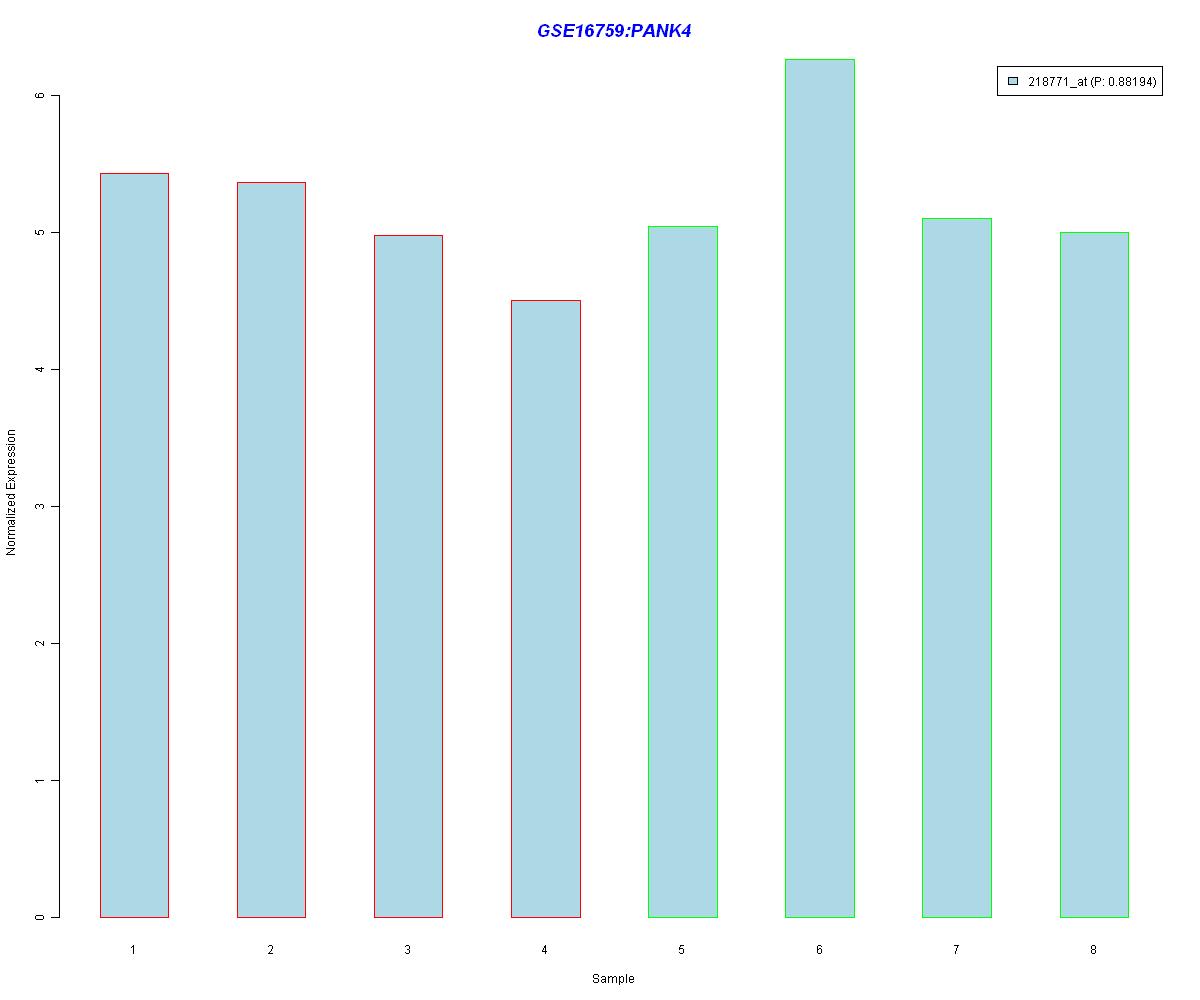
Task: Click x-axis label 8
Action: (1093, 949)
